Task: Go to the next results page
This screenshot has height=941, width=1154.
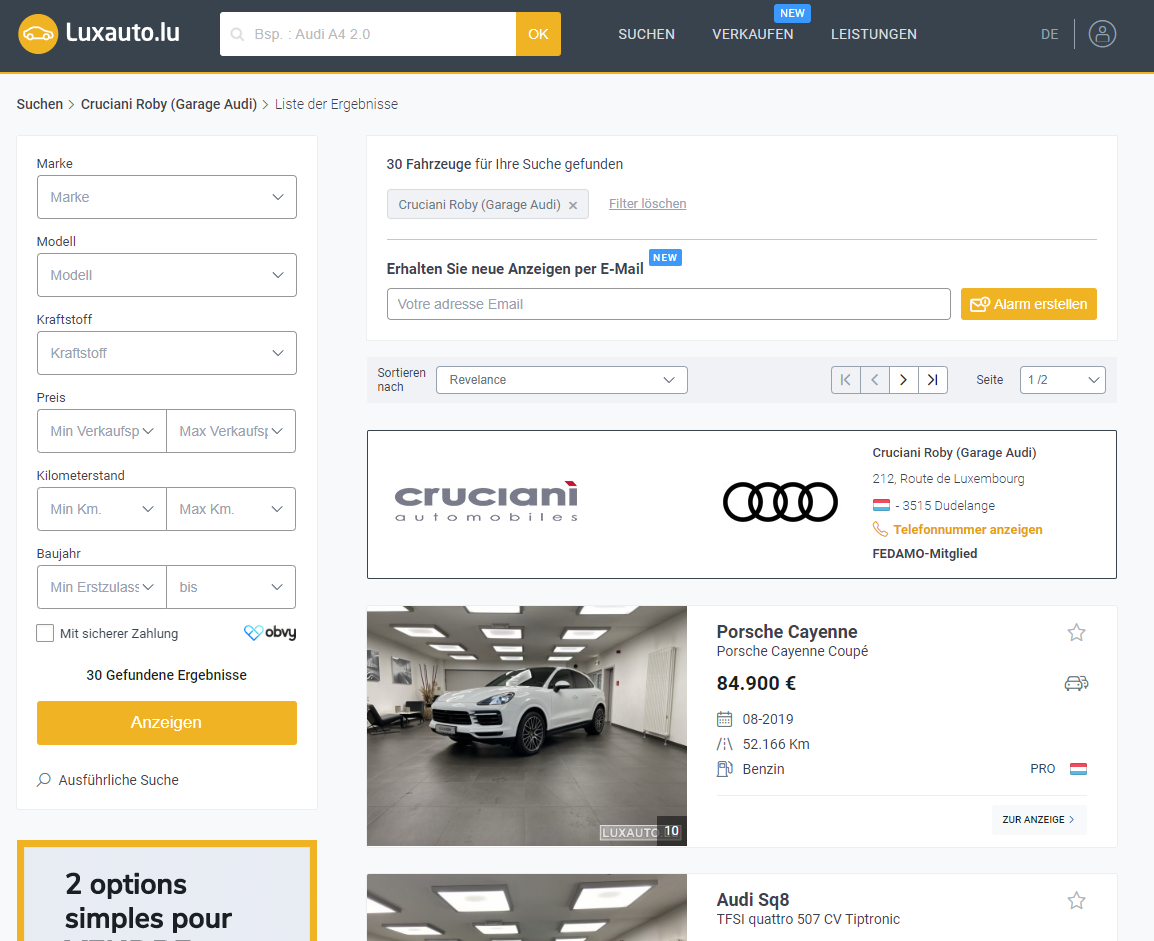Action: click(x=903, y=380)
